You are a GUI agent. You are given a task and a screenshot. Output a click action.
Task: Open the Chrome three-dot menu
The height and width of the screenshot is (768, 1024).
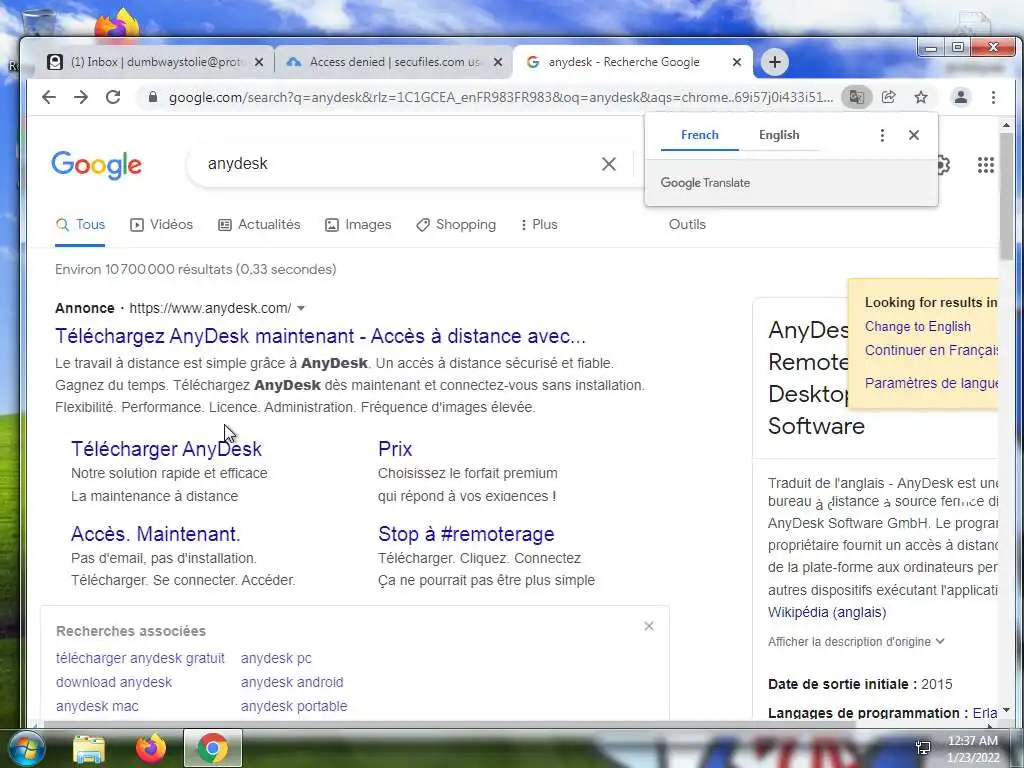[993, 97]
